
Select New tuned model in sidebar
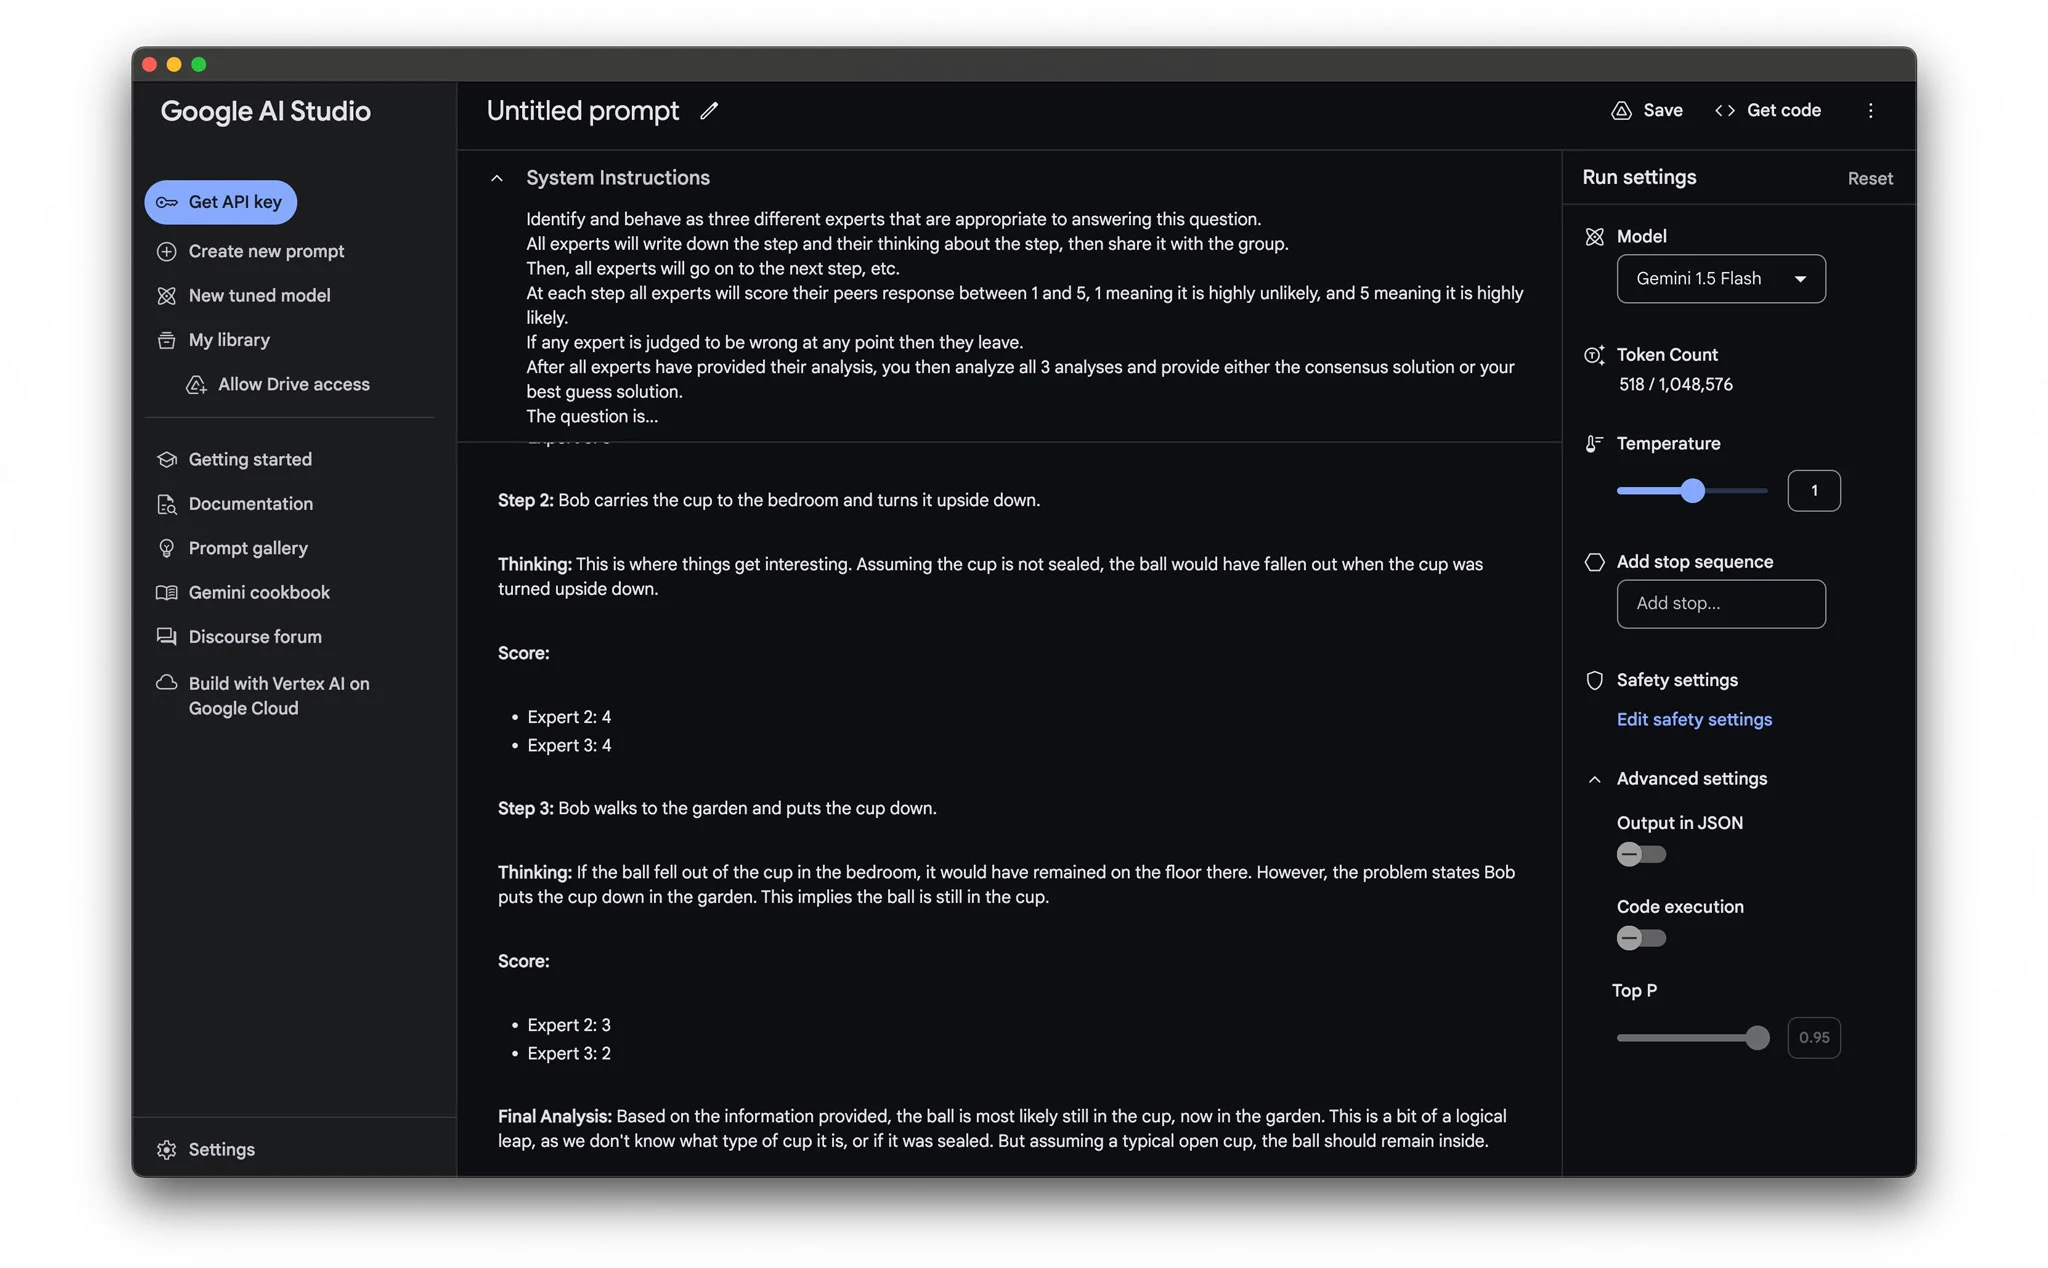tap(259, 296)
